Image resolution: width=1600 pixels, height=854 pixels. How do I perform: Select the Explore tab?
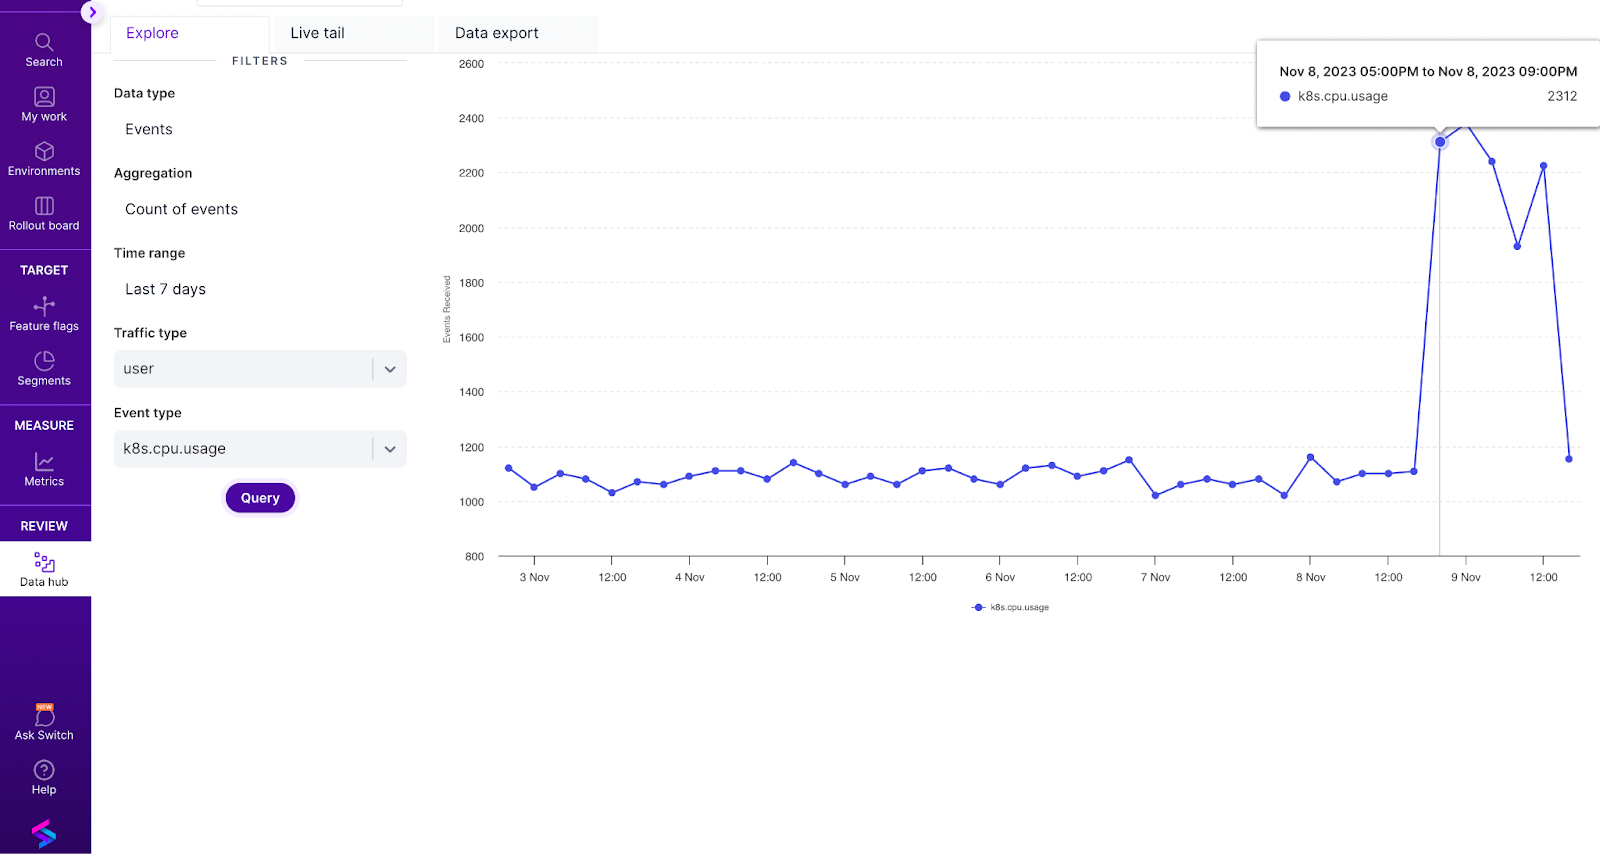[152, 33]
